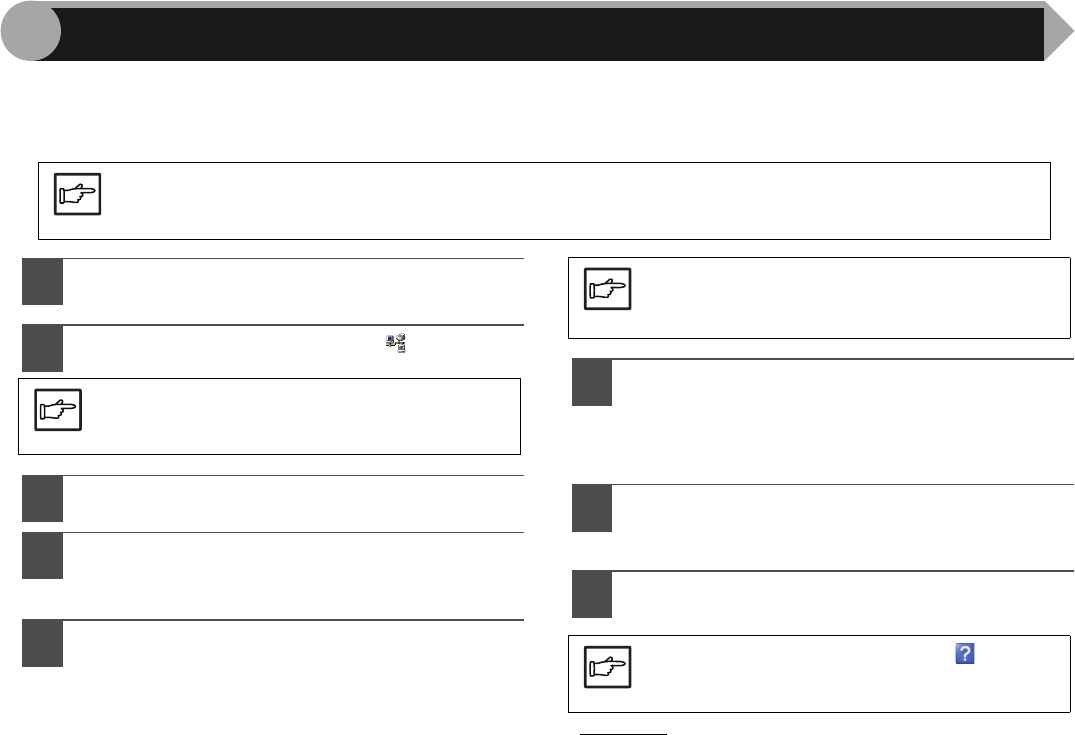This screenshot has height=735, width=1075.
Task: Select the fourth step square in the left column
Action: 43,555
